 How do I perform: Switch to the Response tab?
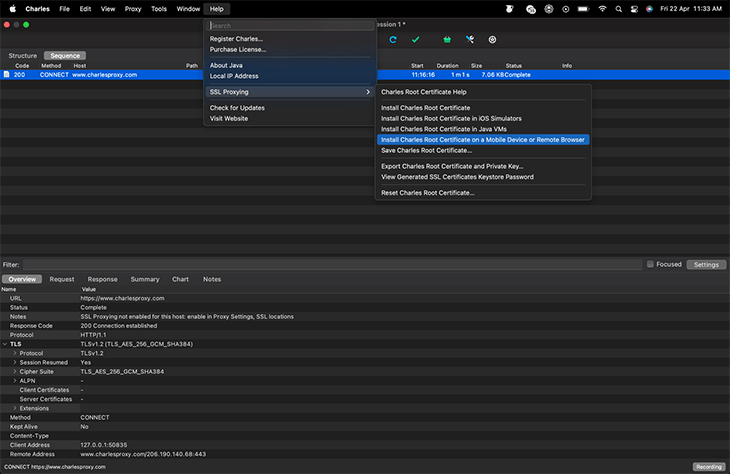coord(102,279)
